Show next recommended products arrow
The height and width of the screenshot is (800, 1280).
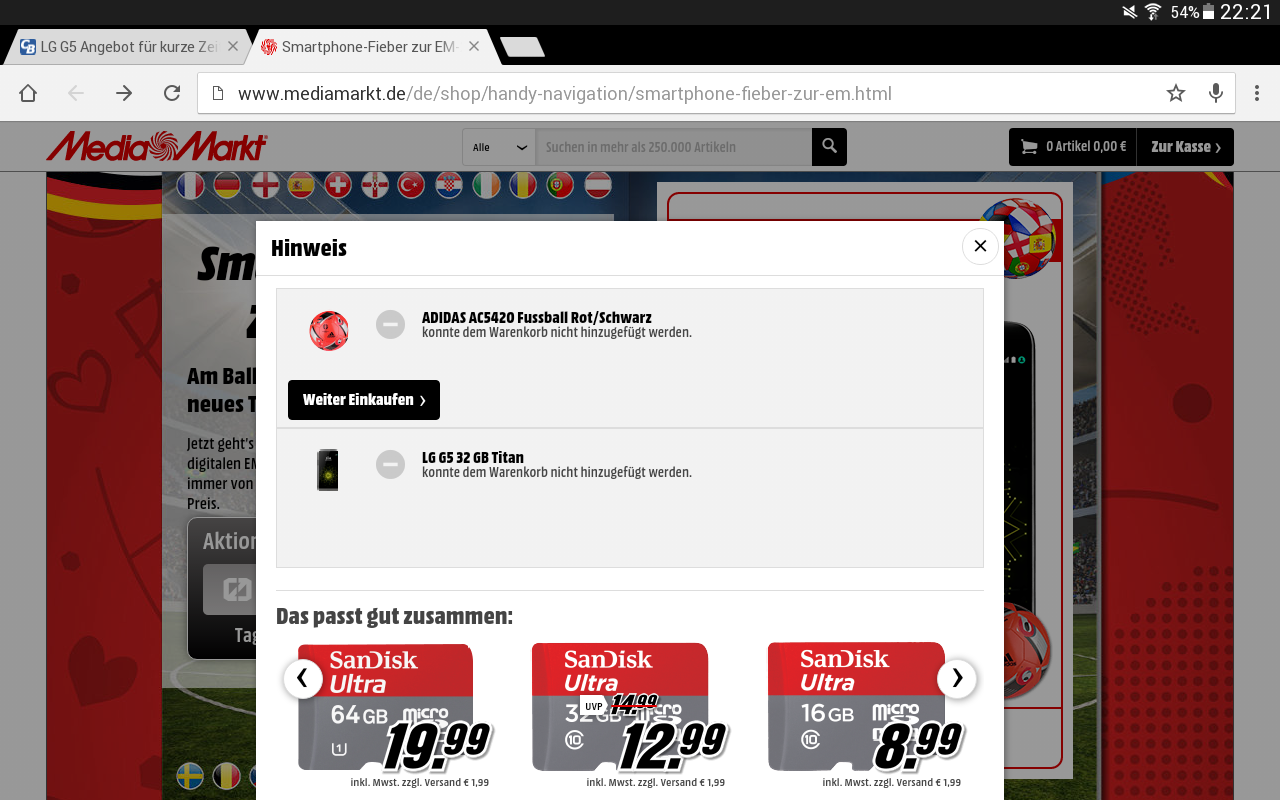click(957, 678)
